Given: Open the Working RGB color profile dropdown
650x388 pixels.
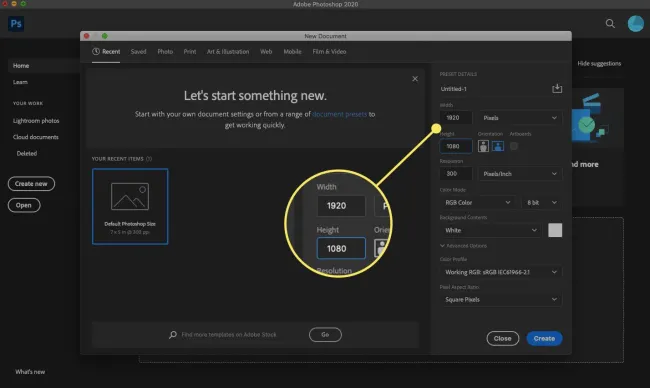Looking at the screenshot, I should click(x=501, y=272).
